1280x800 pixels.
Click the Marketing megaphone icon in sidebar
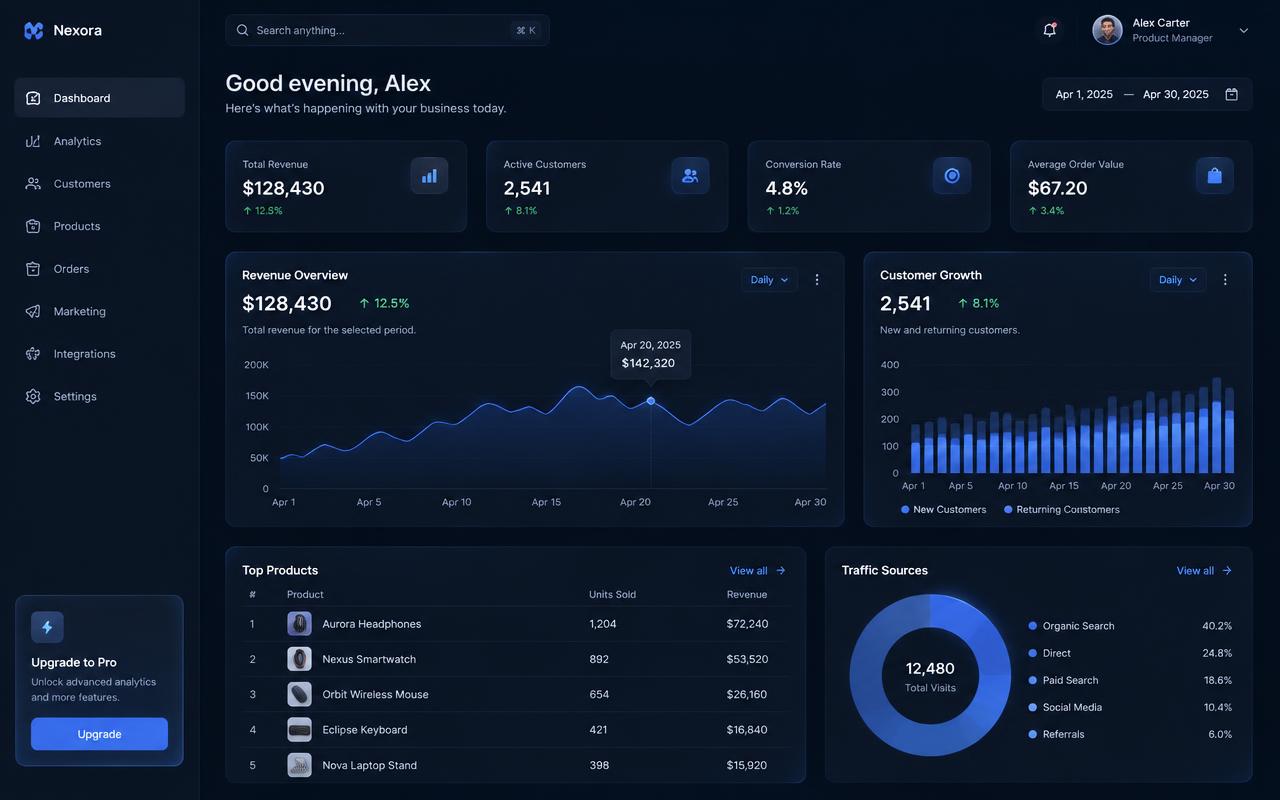33,311
